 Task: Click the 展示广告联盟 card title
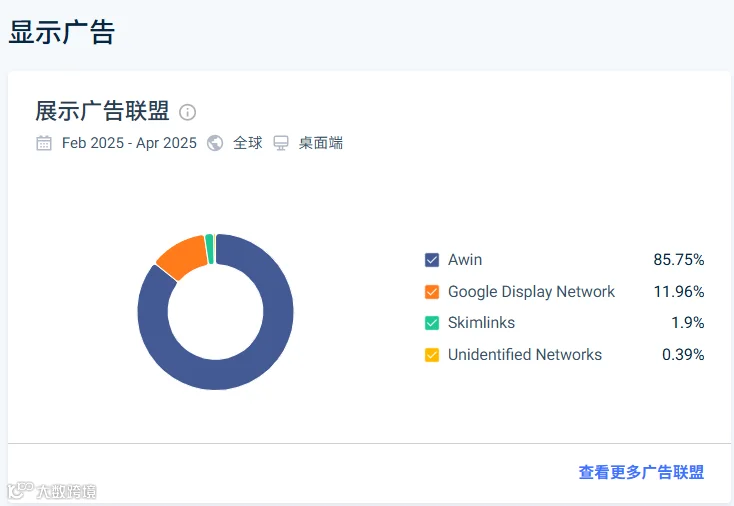pyautogui.click(x=102, y=111)
